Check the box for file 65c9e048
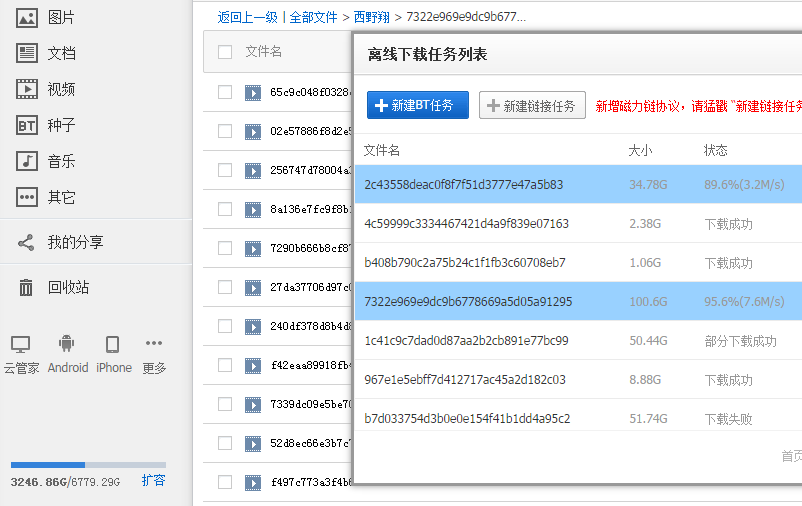Image resolution: width=802 pixels, height=506 pixels. pyautogui.click(x=225, y=93)
